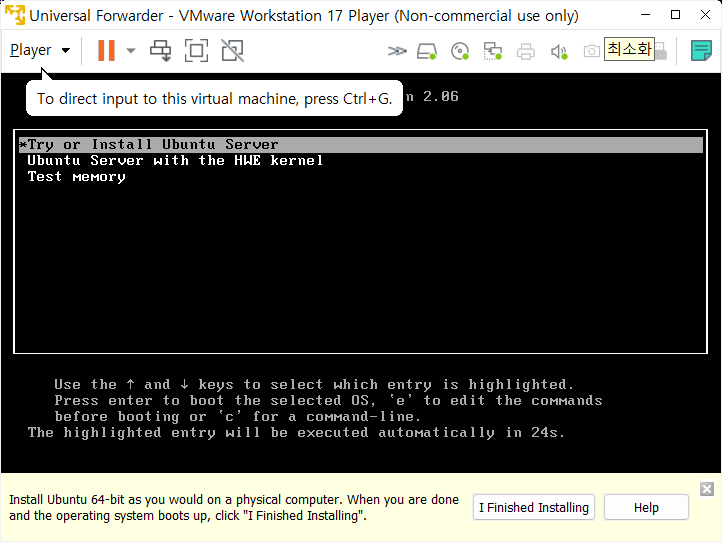Toggle Unity mode icon
722x542 pixels.
[x=233, y=50]
